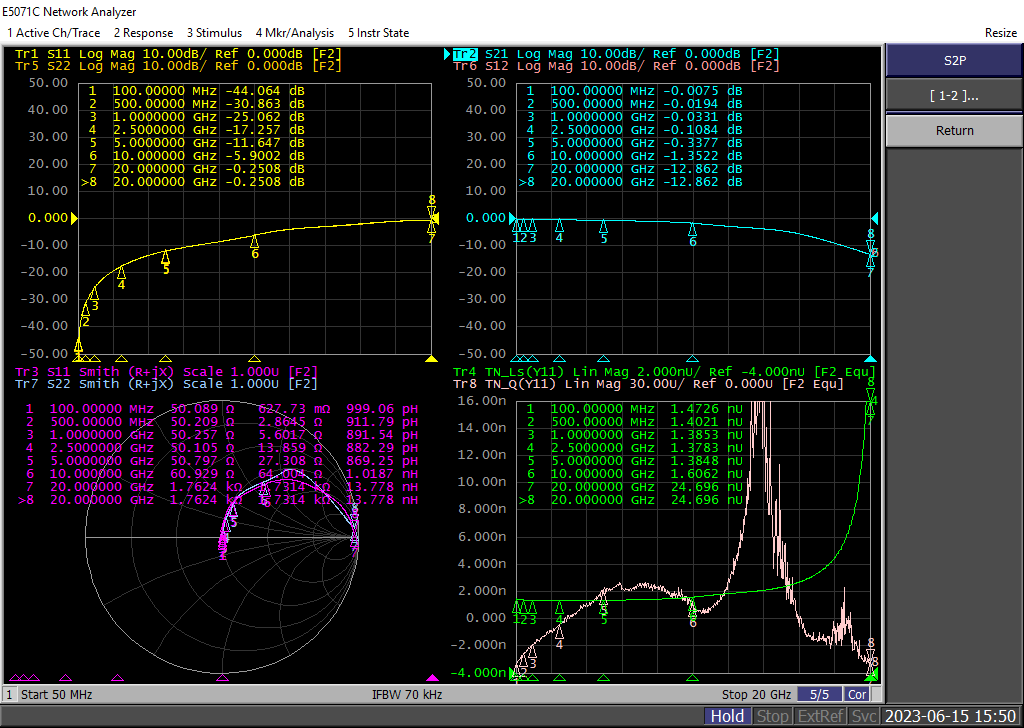The image size is (1024, 728).
Task: Click the magenta marker 6 indicator below Smith chart
Action: (223, 678)
